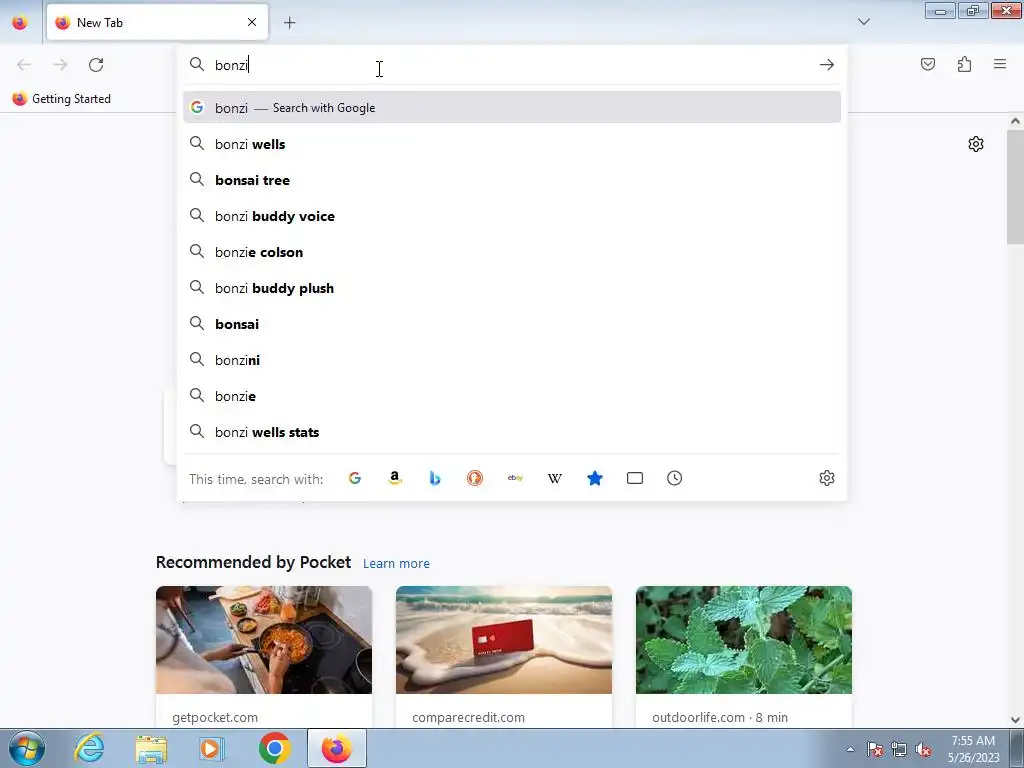This screenshot has height=768, width=1024.
Task: Click the outdoorlife.com card label
Action: (x=720, y=718)
